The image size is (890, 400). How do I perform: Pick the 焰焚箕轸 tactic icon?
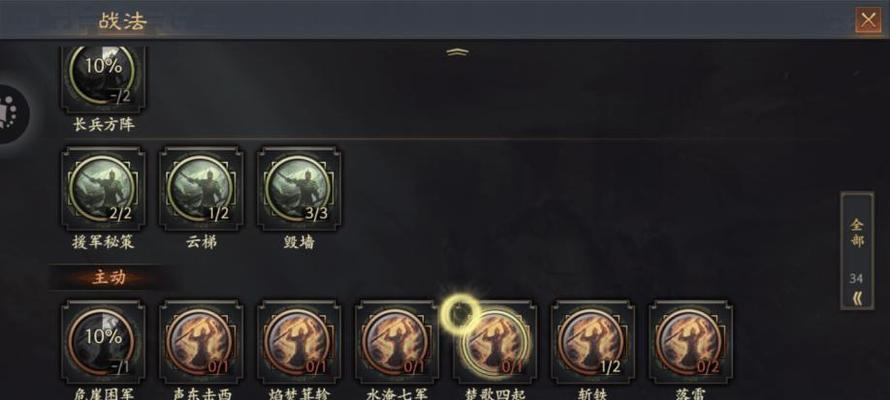tap(299, 342)
